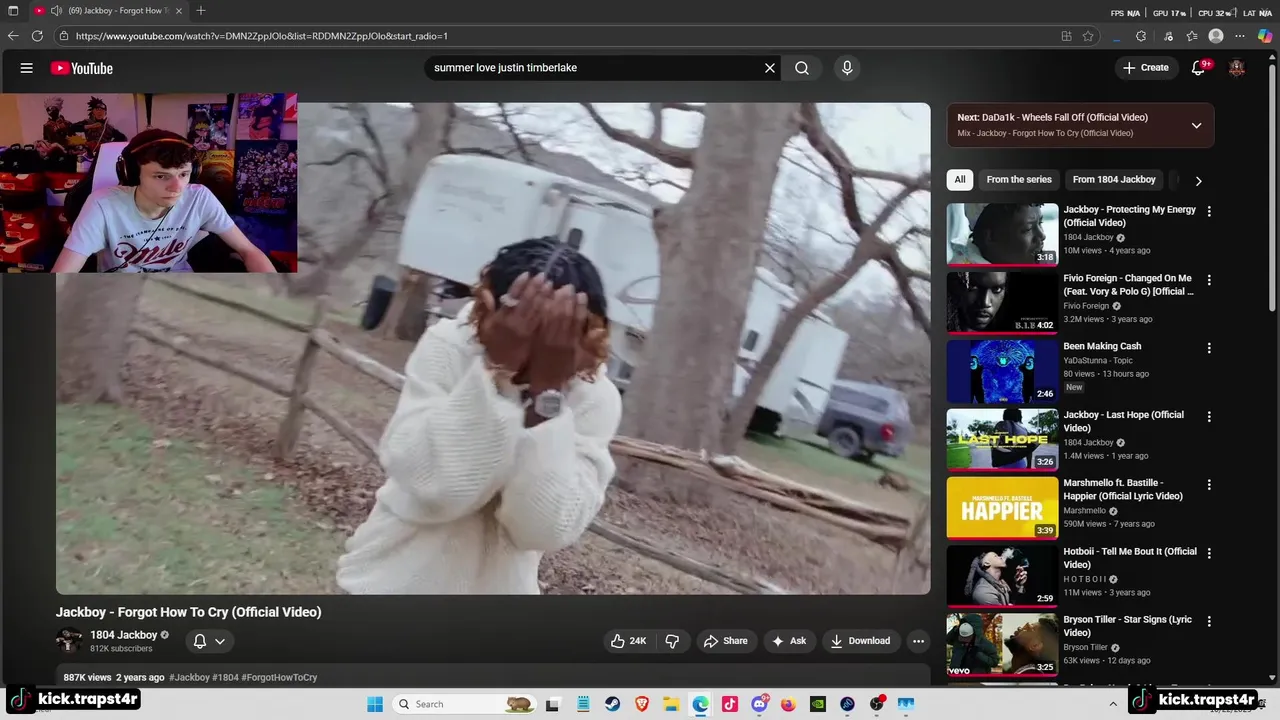This screenshot has height=720, width=1280.
Task: Open the Been Making Cash thumbnail
Action: point(1002,371)
